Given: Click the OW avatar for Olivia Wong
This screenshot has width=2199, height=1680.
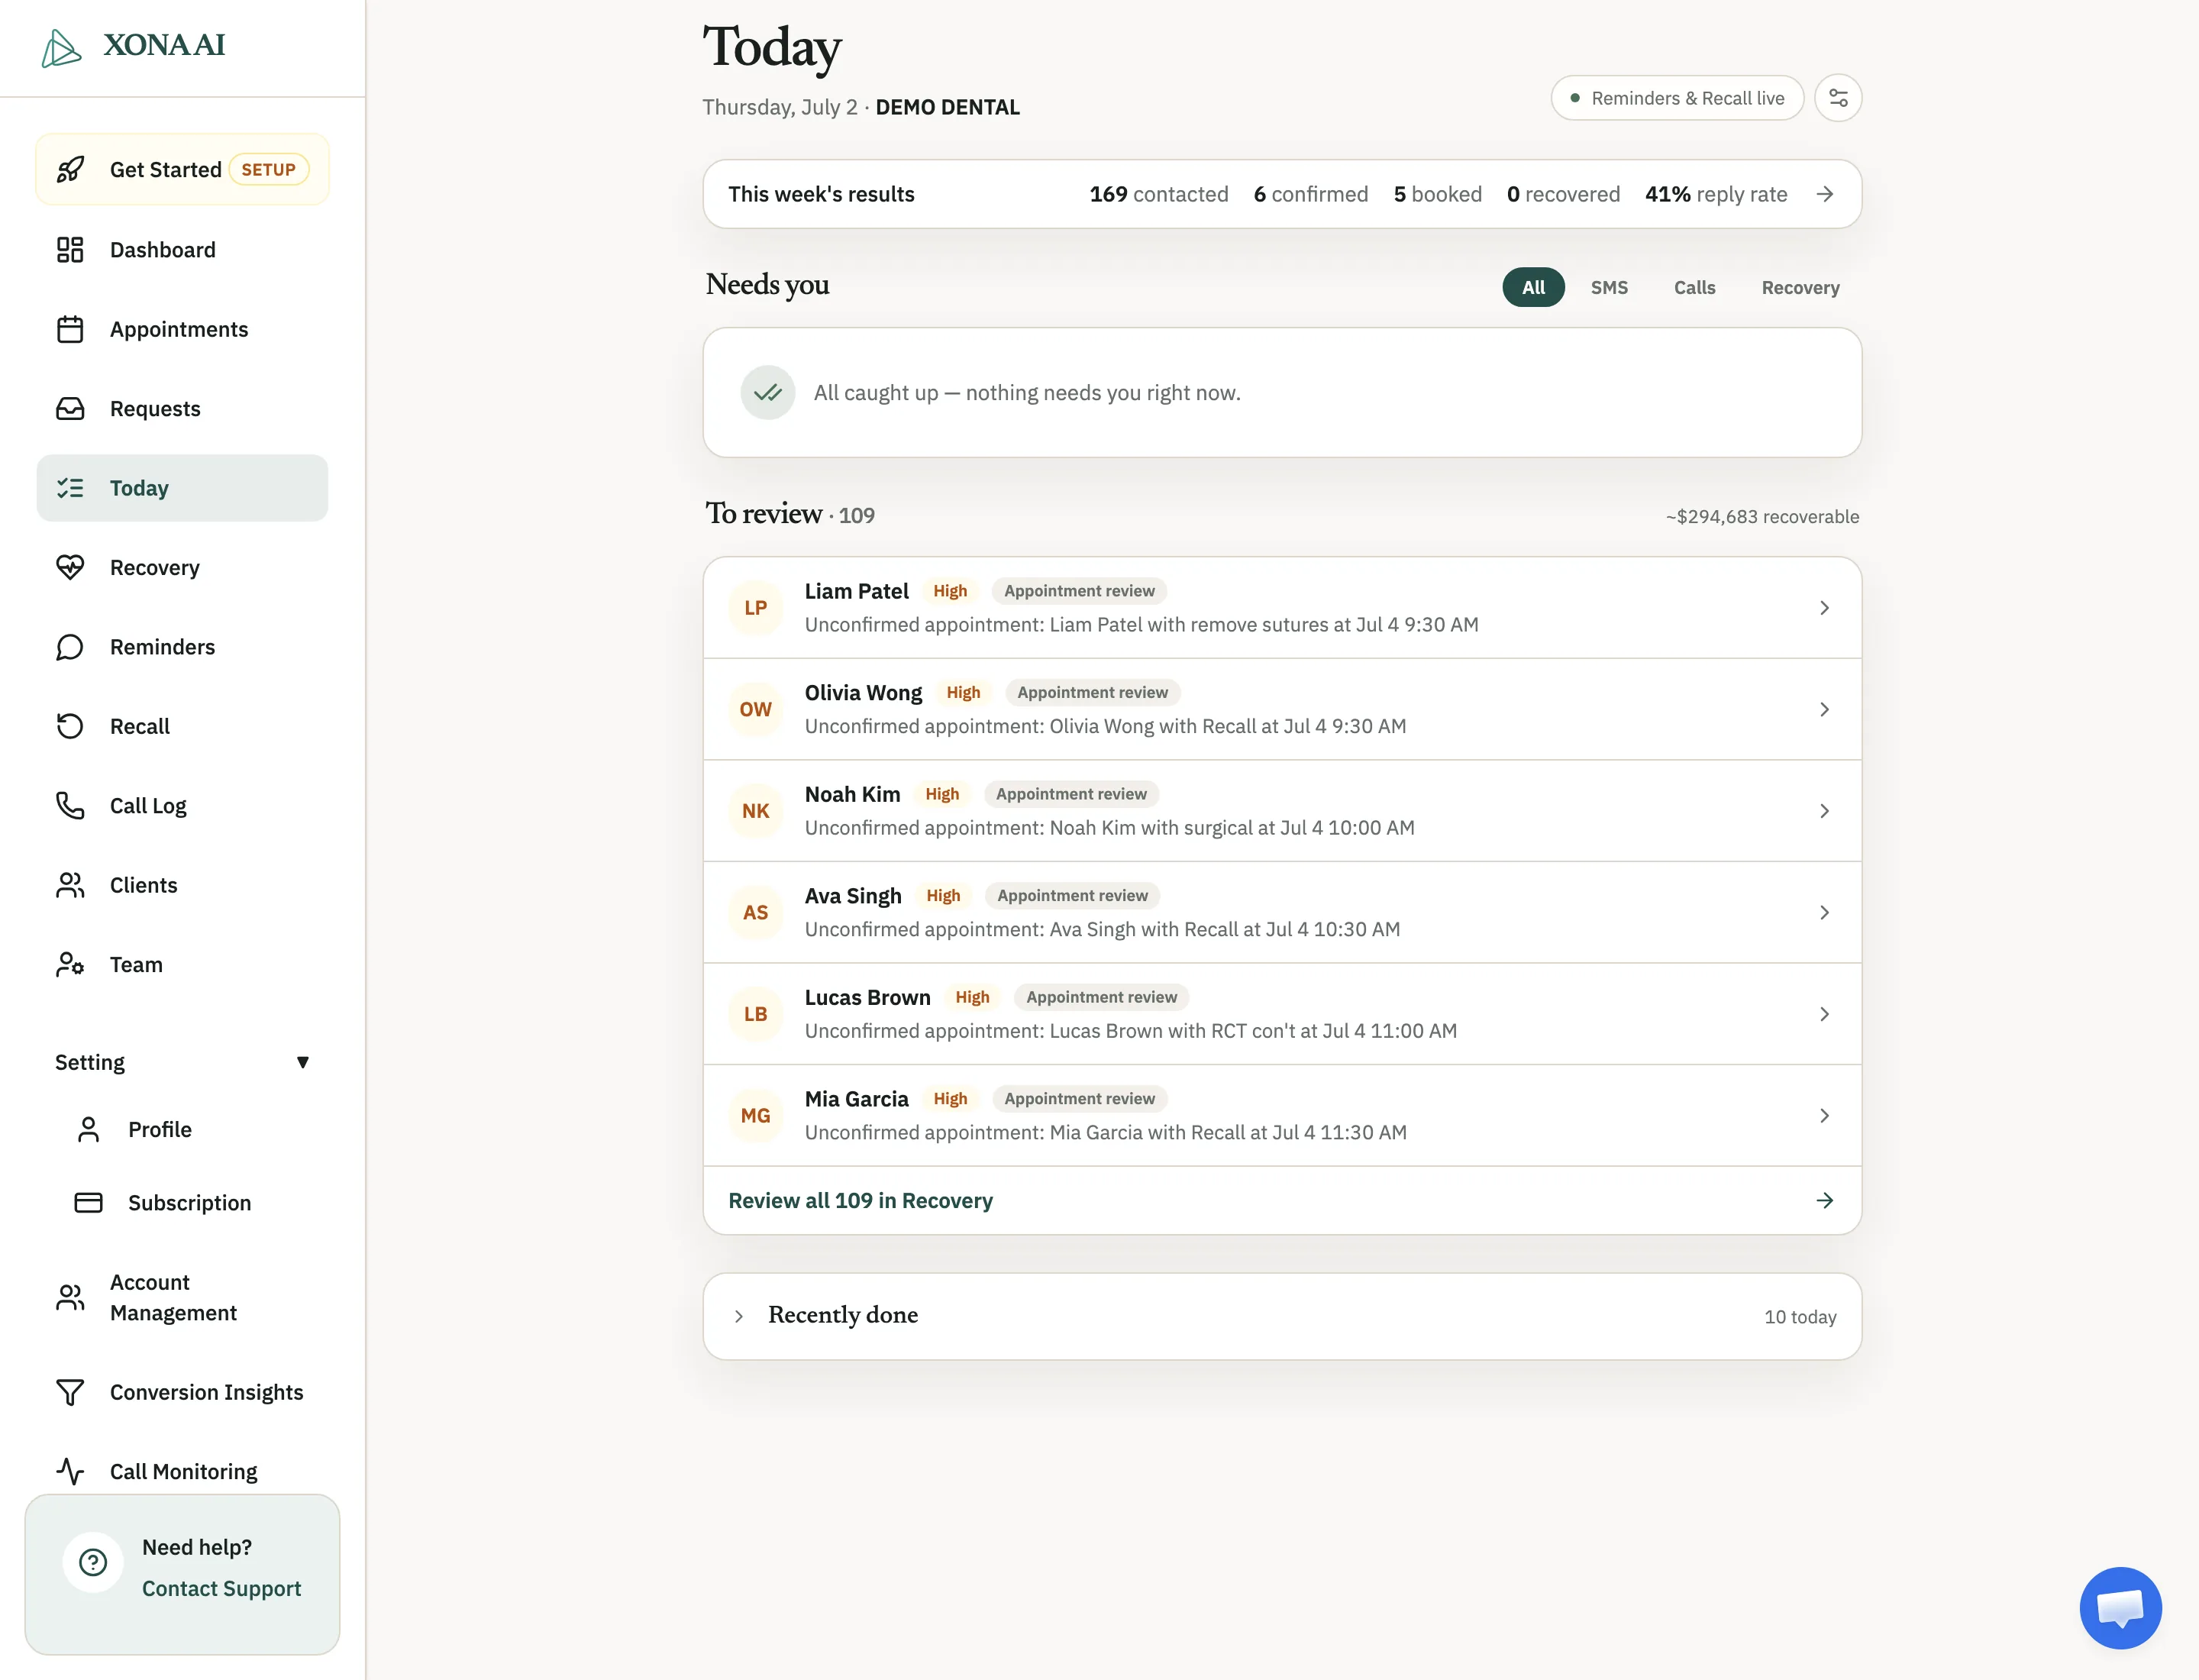Looking at the screenshot, I should pos(756,709).
